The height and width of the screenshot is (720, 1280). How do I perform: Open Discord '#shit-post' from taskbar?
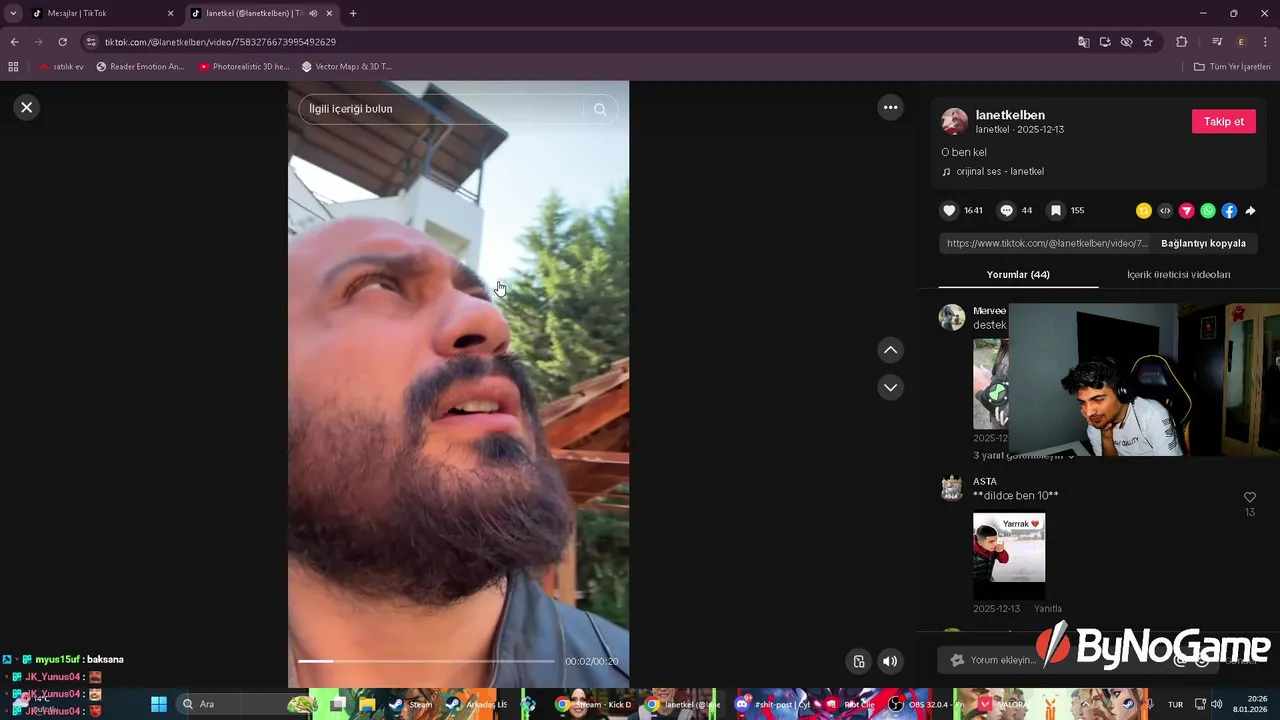tap(773, 704)
